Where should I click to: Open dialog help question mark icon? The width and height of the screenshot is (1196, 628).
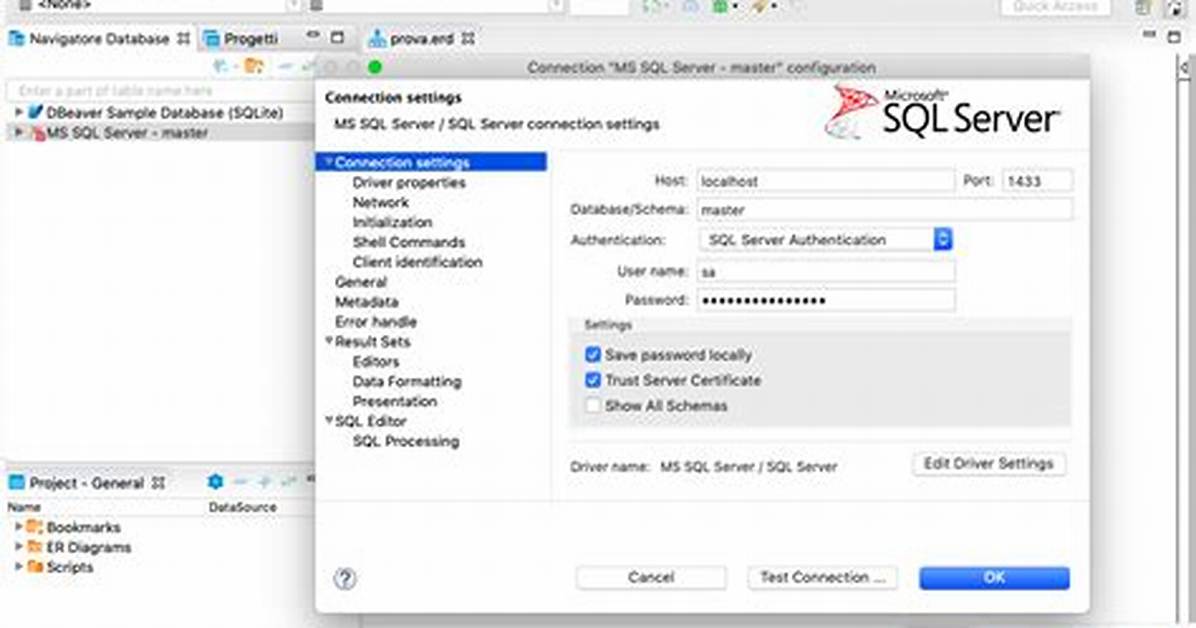coord(345,578)
